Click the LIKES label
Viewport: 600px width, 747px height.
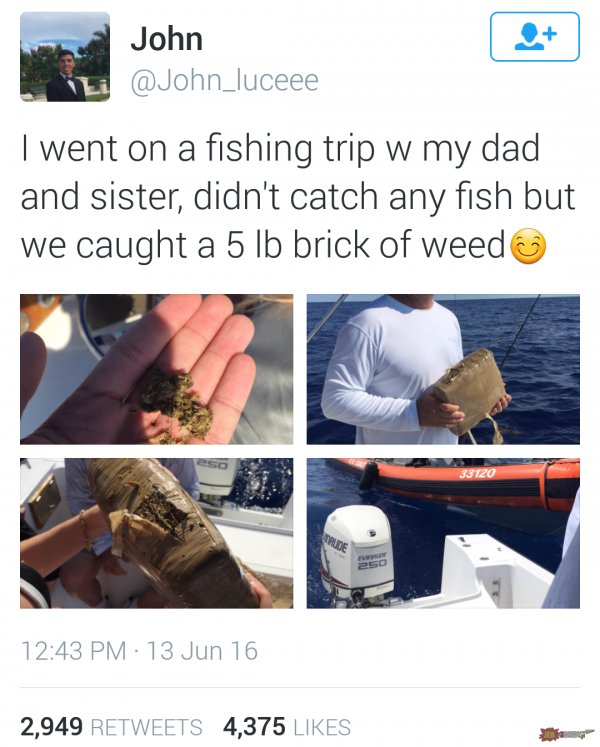322,727
